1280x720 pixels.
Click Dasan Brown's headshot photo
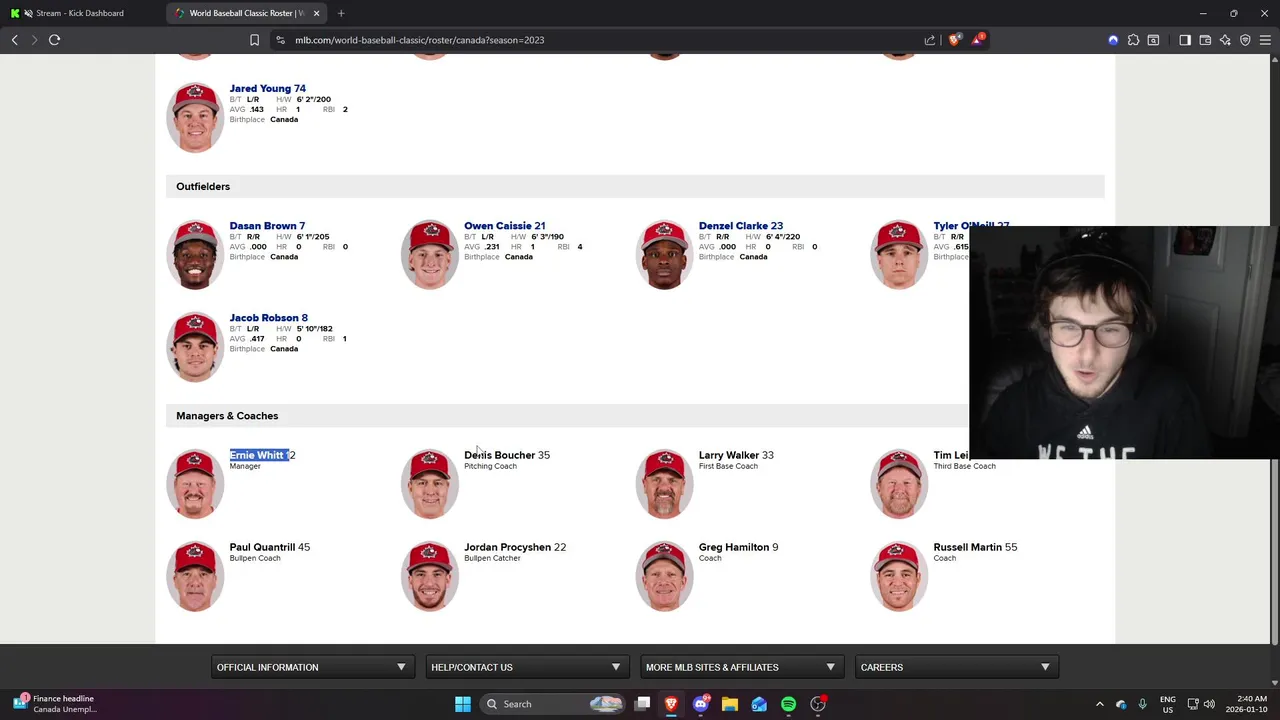tap(195, 255)
